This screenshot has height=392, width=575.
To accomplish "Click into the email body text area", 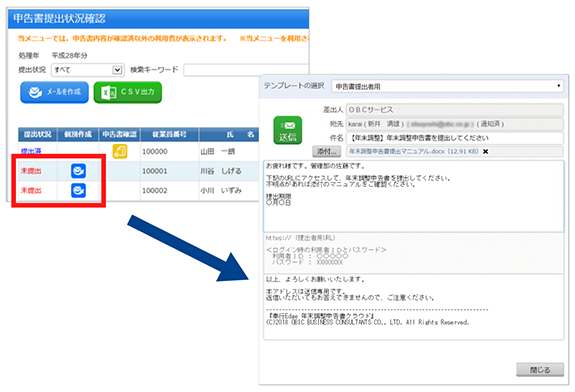I will click(x=414, y=196).
